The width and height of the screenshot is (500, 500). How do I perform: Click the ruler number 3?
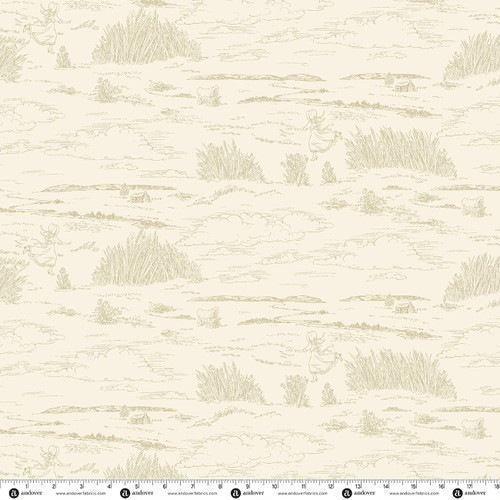point(82,486)
